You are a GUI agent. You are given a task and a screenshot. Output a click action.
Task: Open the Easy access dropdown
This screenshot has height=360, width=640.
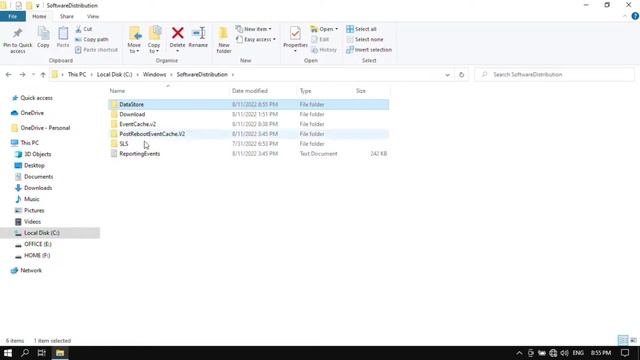point(256,40)
